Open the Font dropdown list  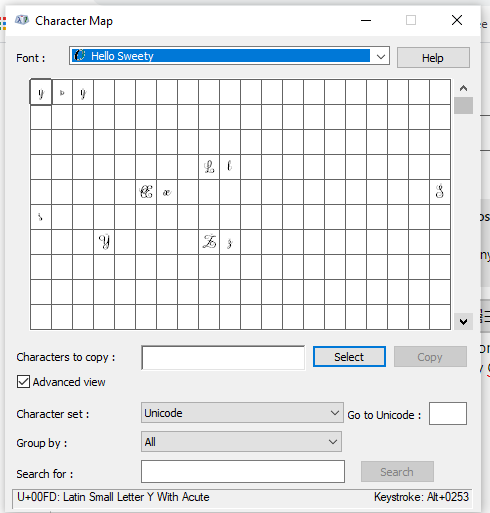pyautogui.click(x=381, y=56)
